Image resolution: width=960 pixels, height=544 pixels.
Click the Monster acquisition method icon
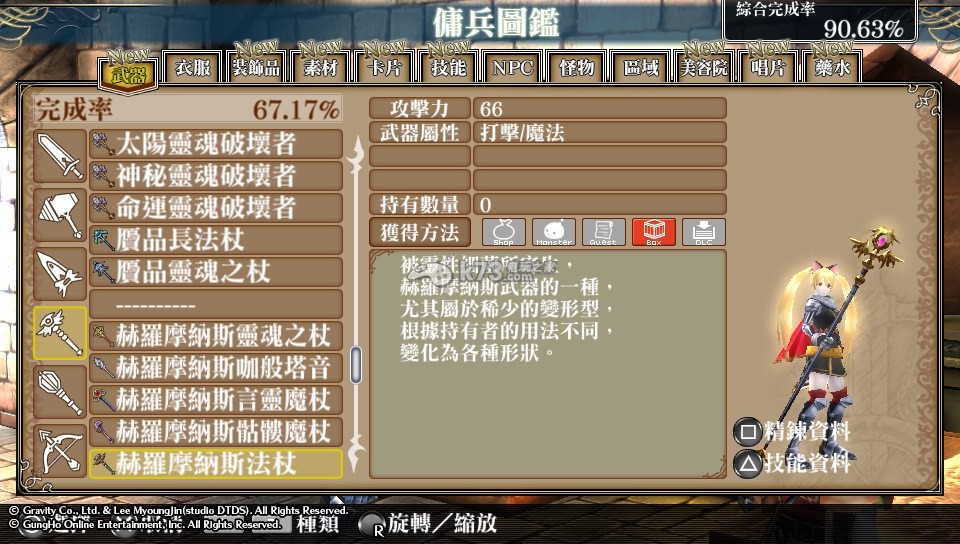553,232
